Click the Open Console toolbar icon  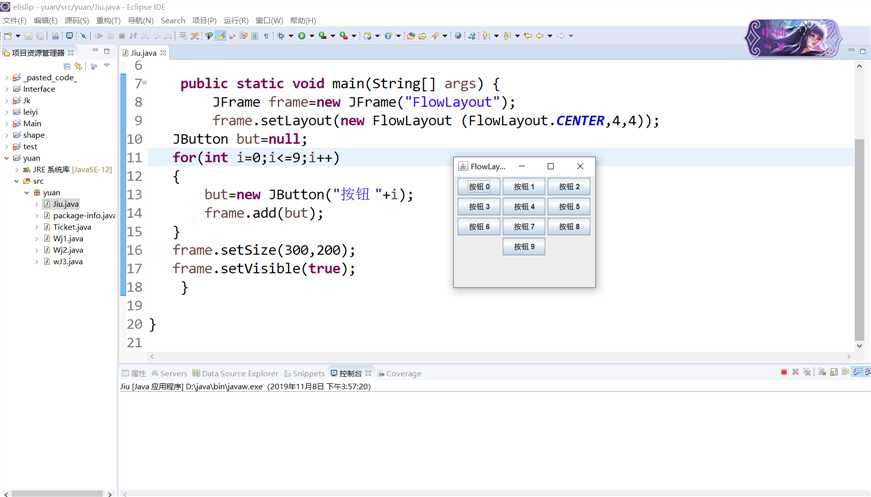pos(69,36)
